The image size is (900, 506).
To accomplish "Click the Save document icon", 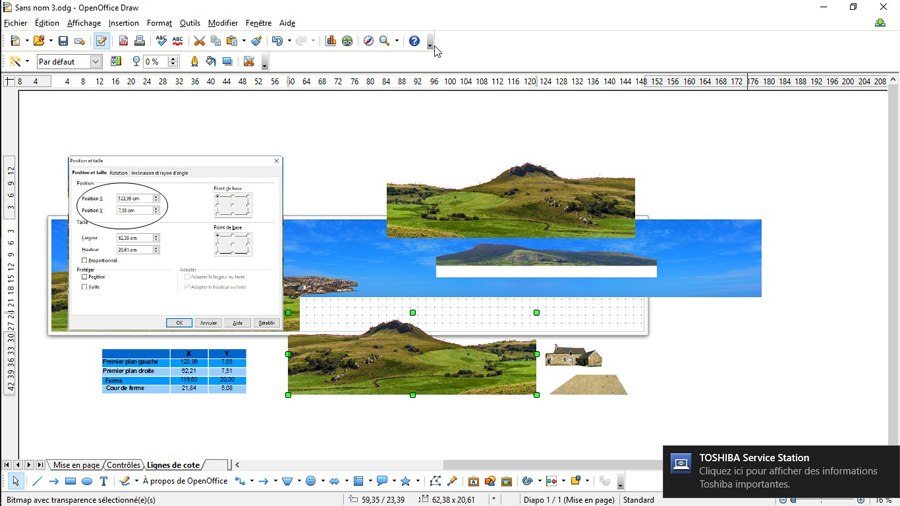I will [63, 41].
